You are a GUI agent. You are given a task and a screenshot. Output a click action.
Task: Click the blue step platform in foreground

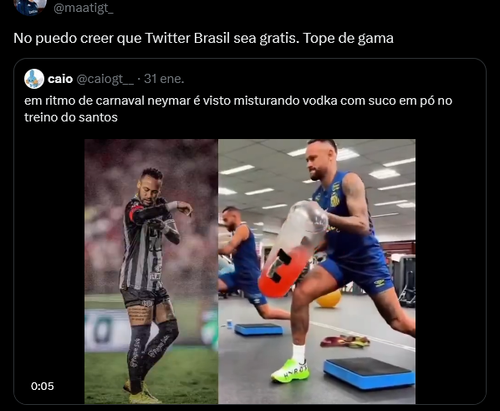point(369,373)
